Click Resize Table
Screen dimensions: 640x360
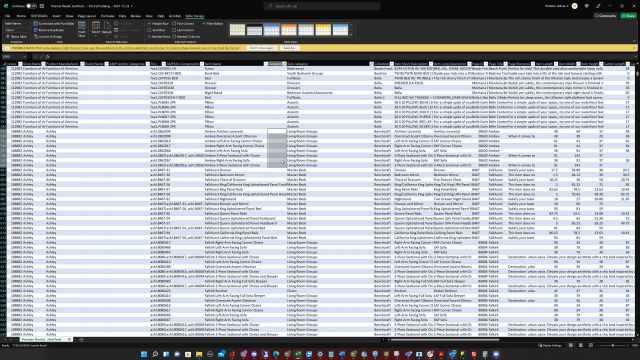[17, 36]
